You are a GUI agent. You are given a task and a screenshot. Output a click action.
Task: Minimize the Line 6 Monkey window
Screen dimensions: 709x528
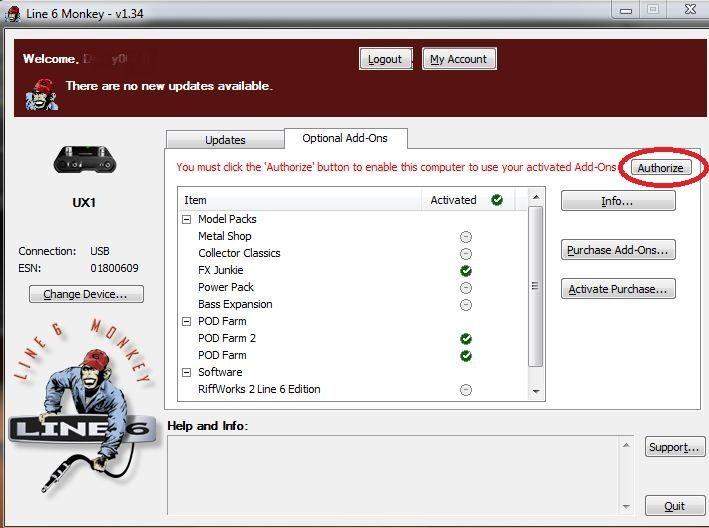point(626,10)
